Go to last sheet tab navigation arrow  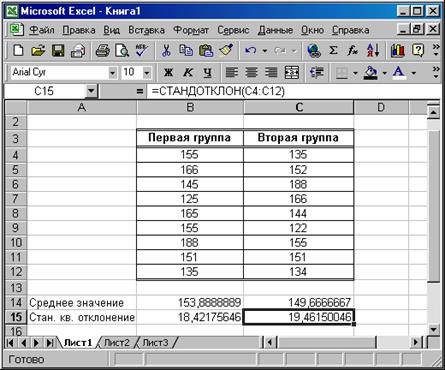50,342
